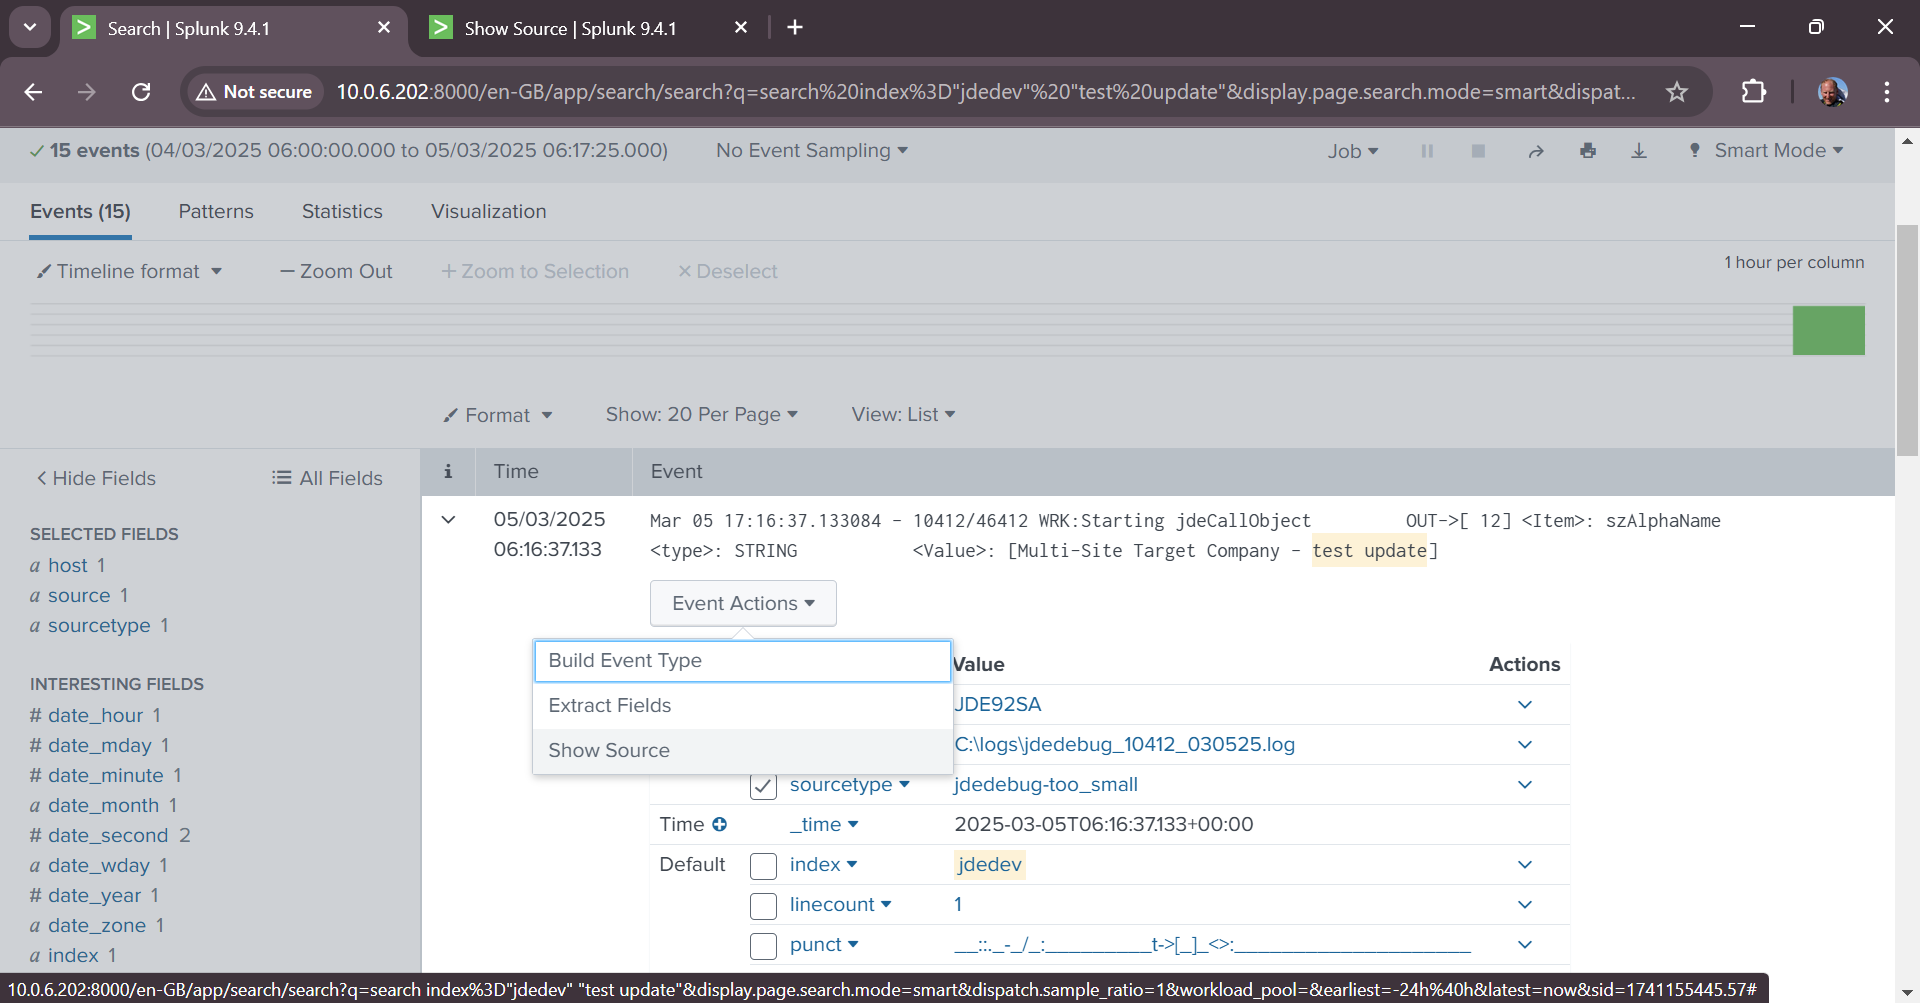1920x1003 pixels.
Task: Click the Hide Fields link
Action: click(97, 478)
